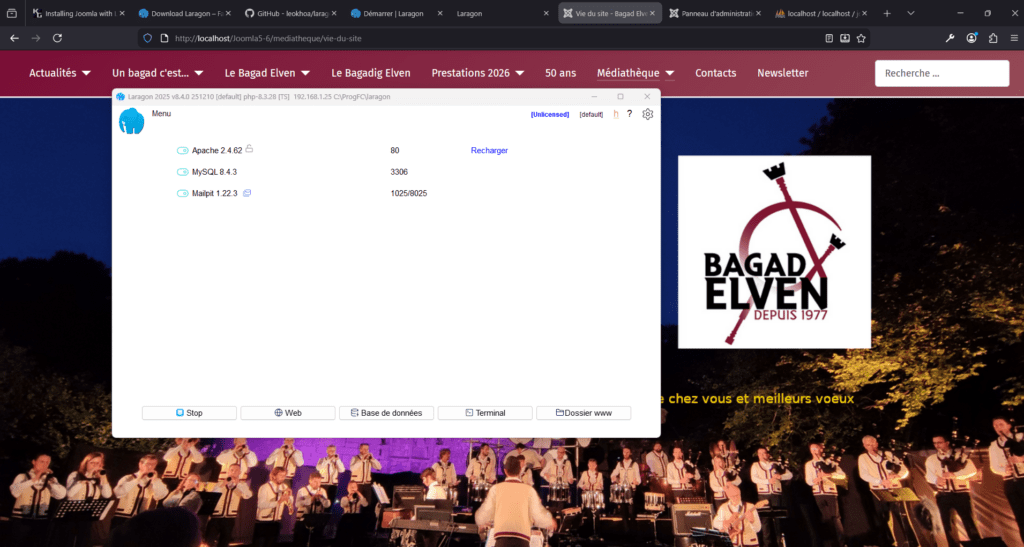Click the [Unlicensed] link in Laragon
The height and width of the screenshot is (547, 1024).
click(x=550, y=115)
